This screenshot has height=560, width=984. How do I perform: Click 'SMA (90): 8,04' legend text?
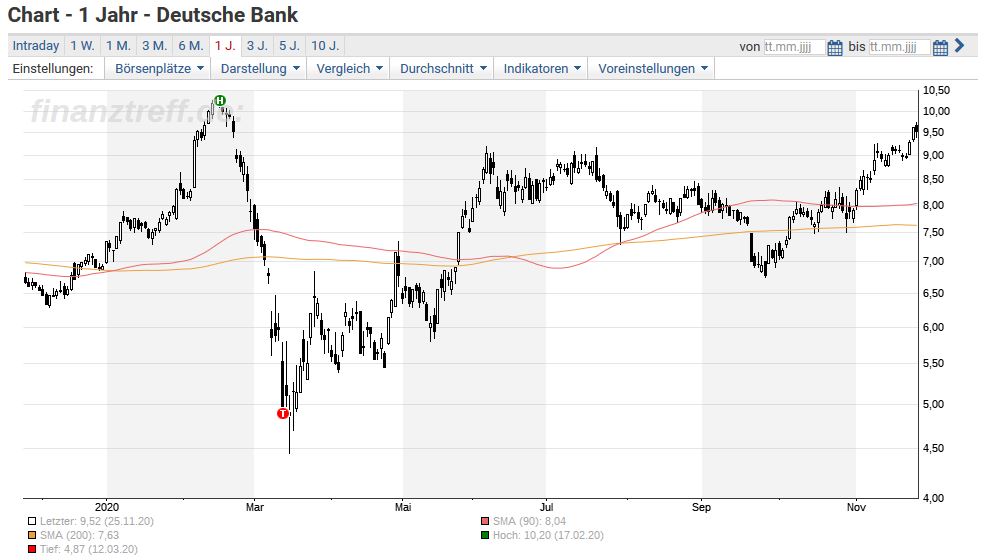(529, 522)
